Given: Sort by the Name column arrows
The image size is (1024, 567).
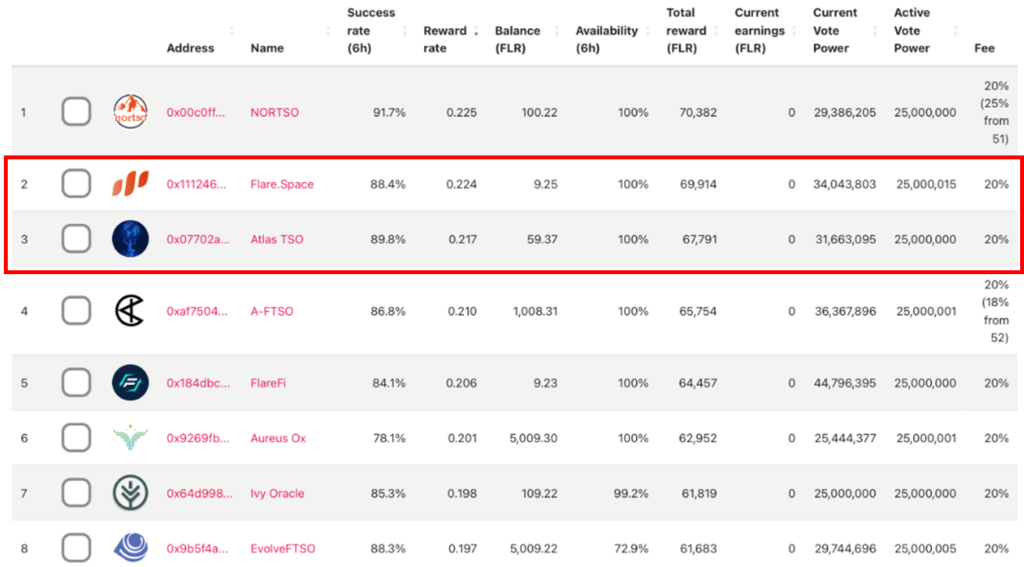Looking at the screenshot, I should [328, 31].
